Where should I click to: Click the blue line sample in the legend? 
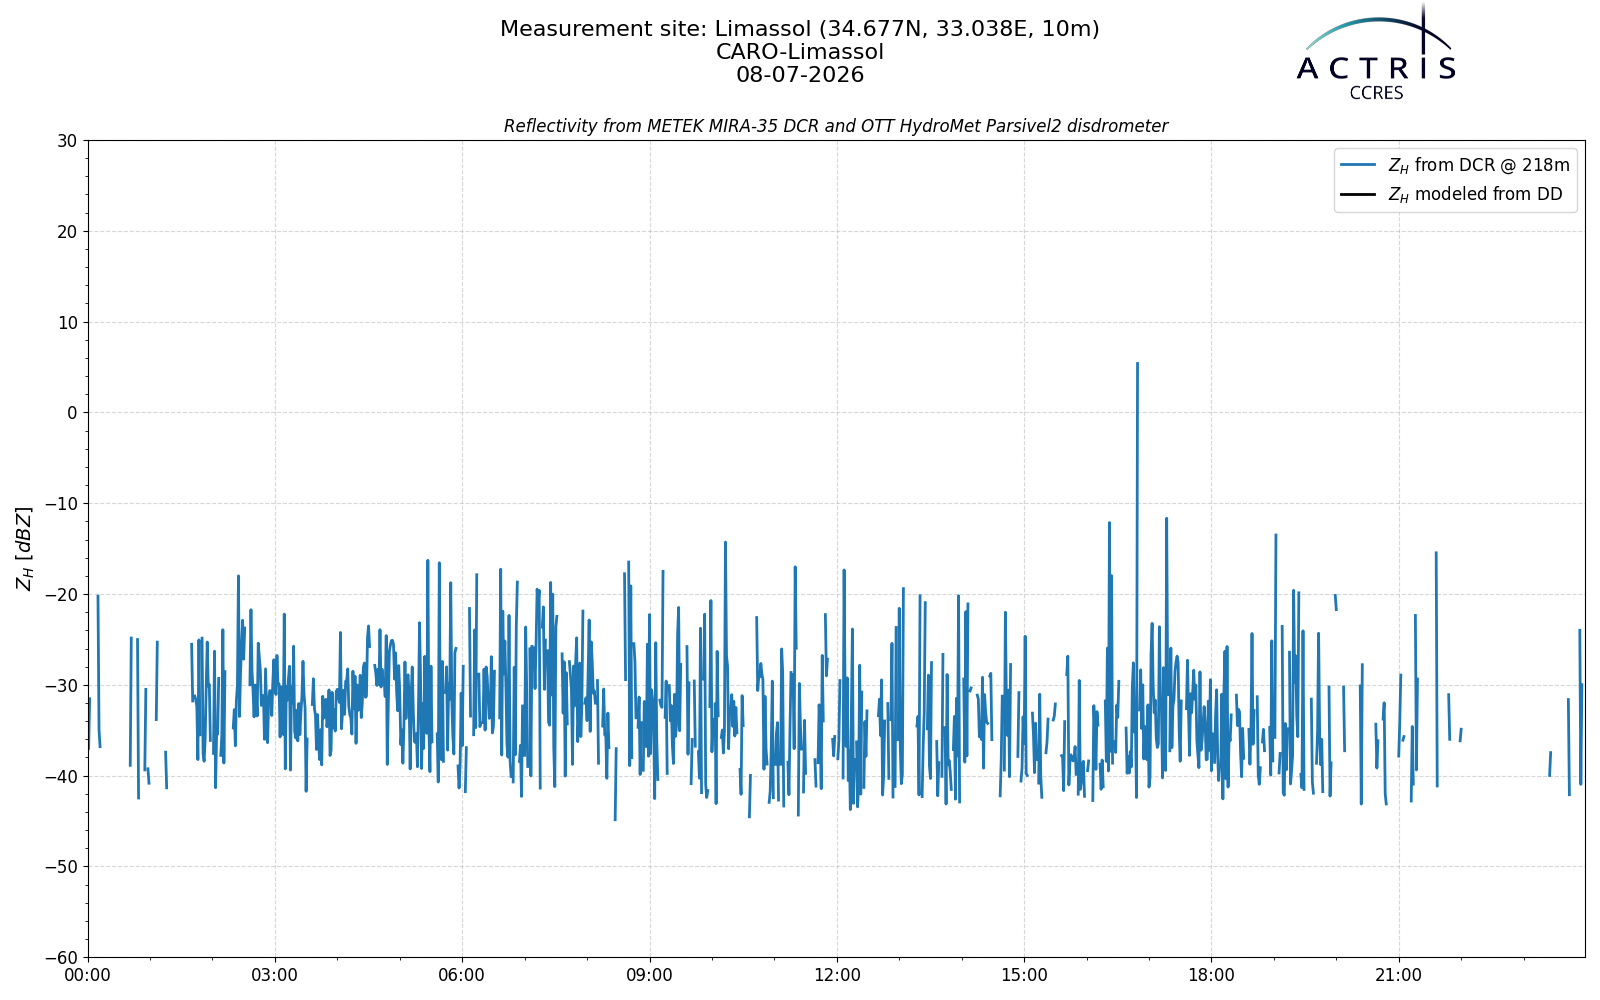pyautogui.click(x=1358, y=165)
